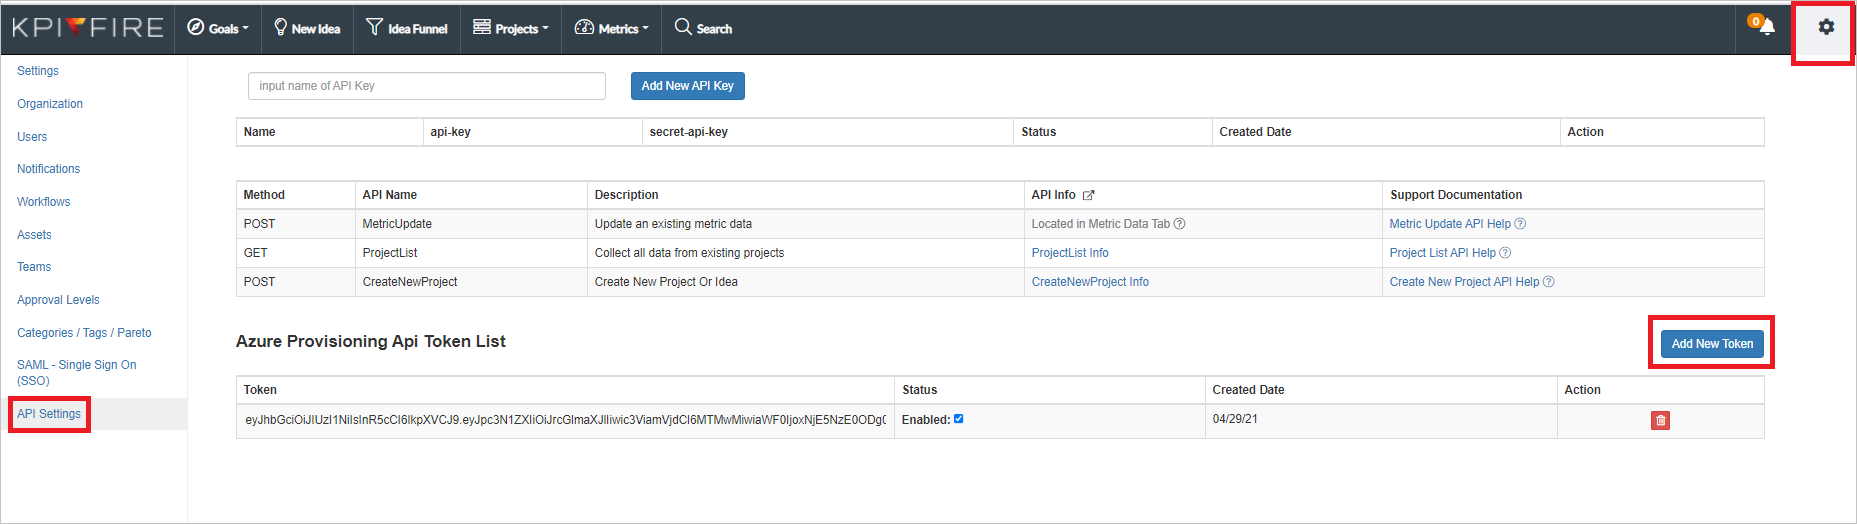Click the Add New API Key button
Viewport: 1857px width, 524px height.
click(687, 86)
